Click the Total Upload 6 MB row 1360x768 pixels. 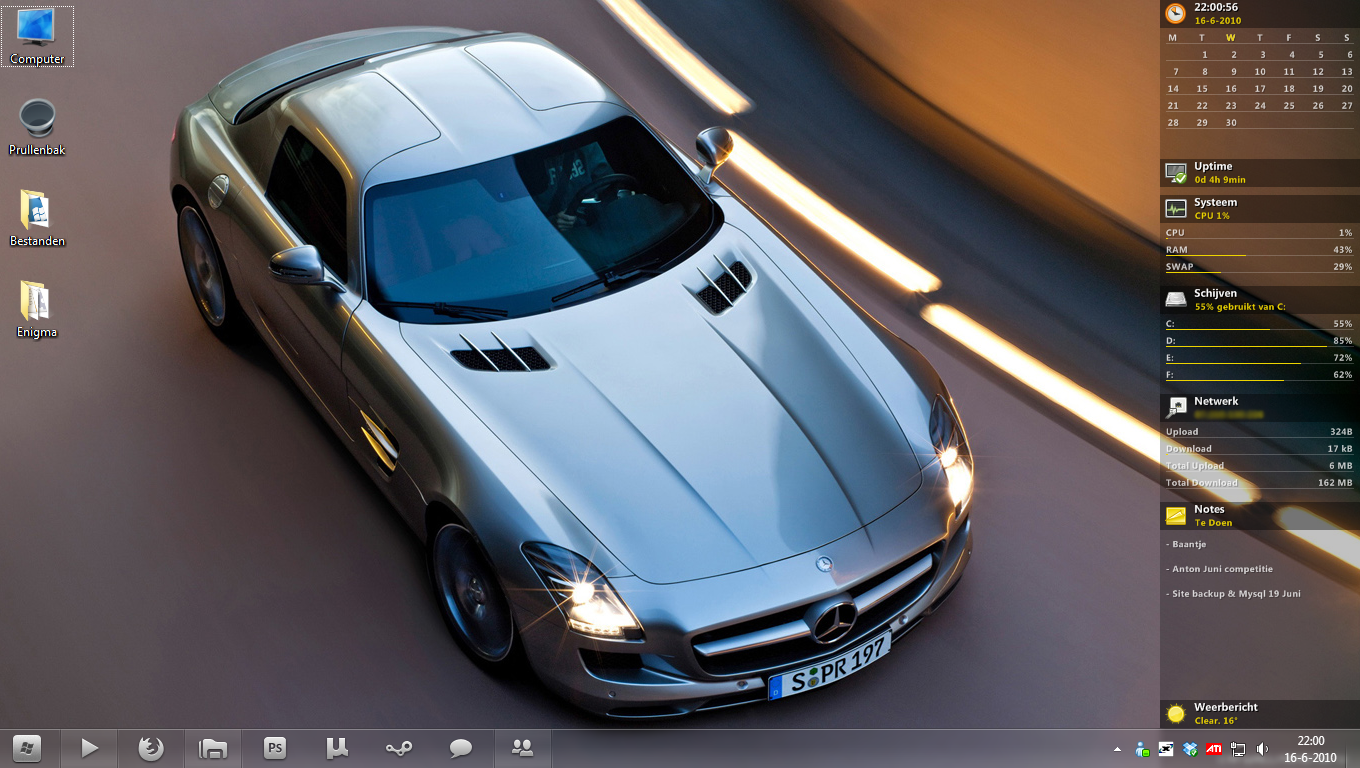pyautogui.click(x=1259, y=466)
